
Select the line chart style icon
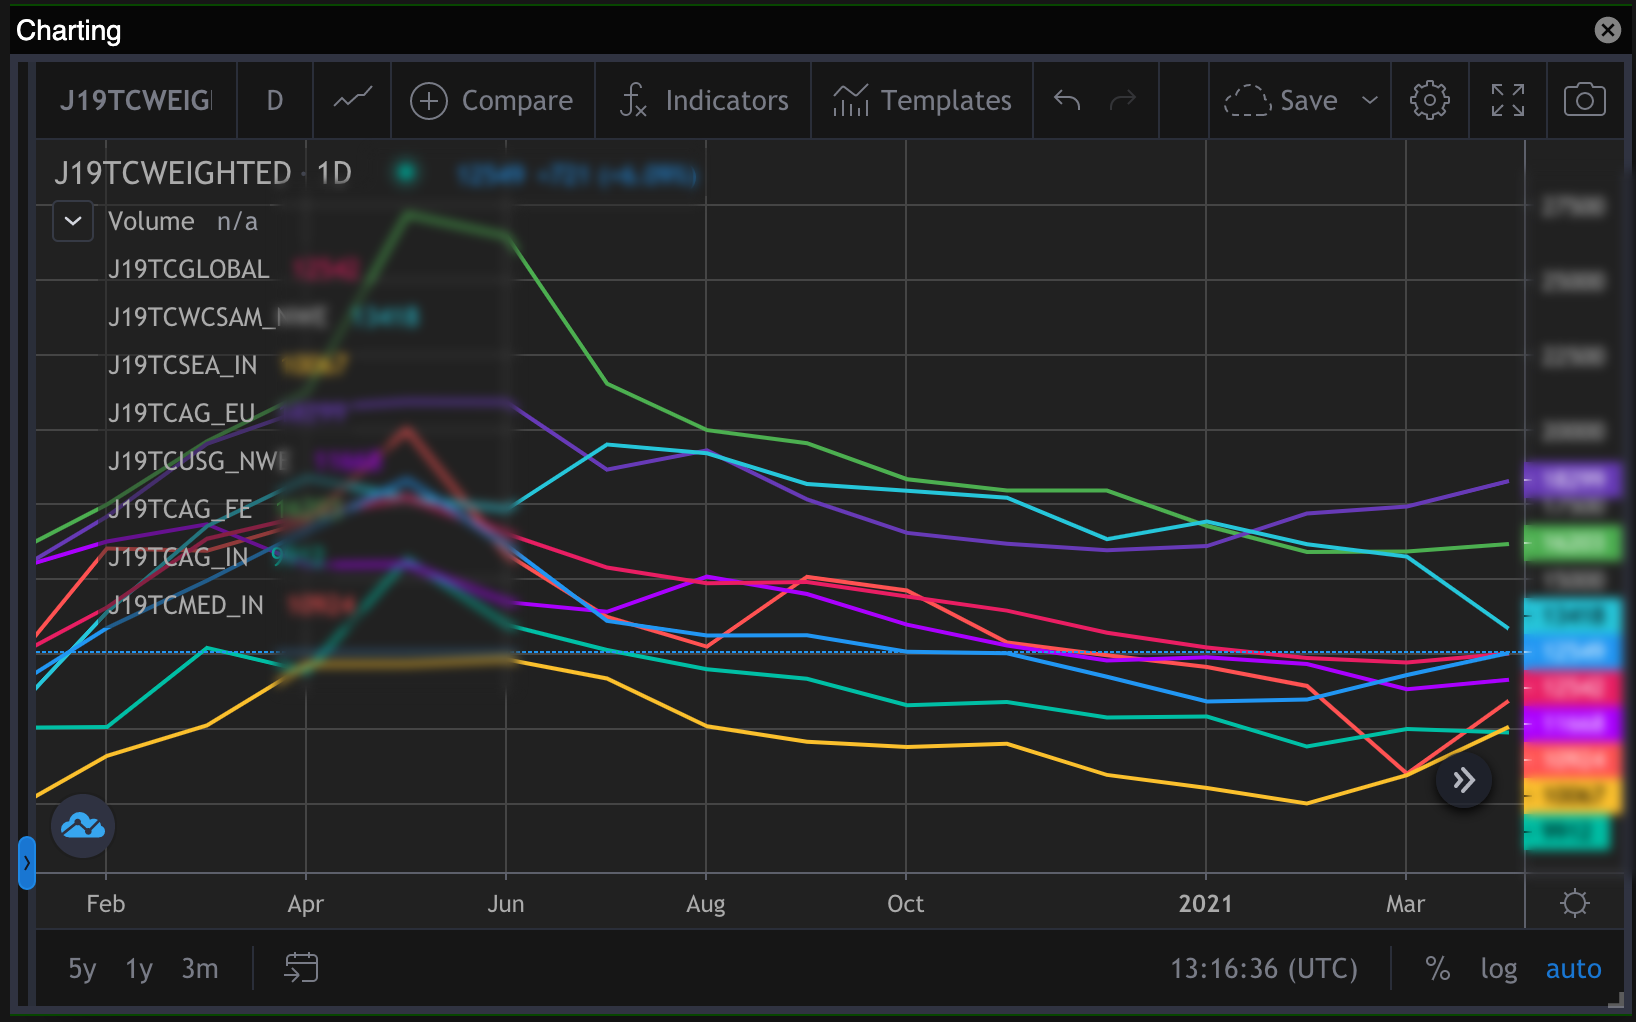tap(352, 100)
